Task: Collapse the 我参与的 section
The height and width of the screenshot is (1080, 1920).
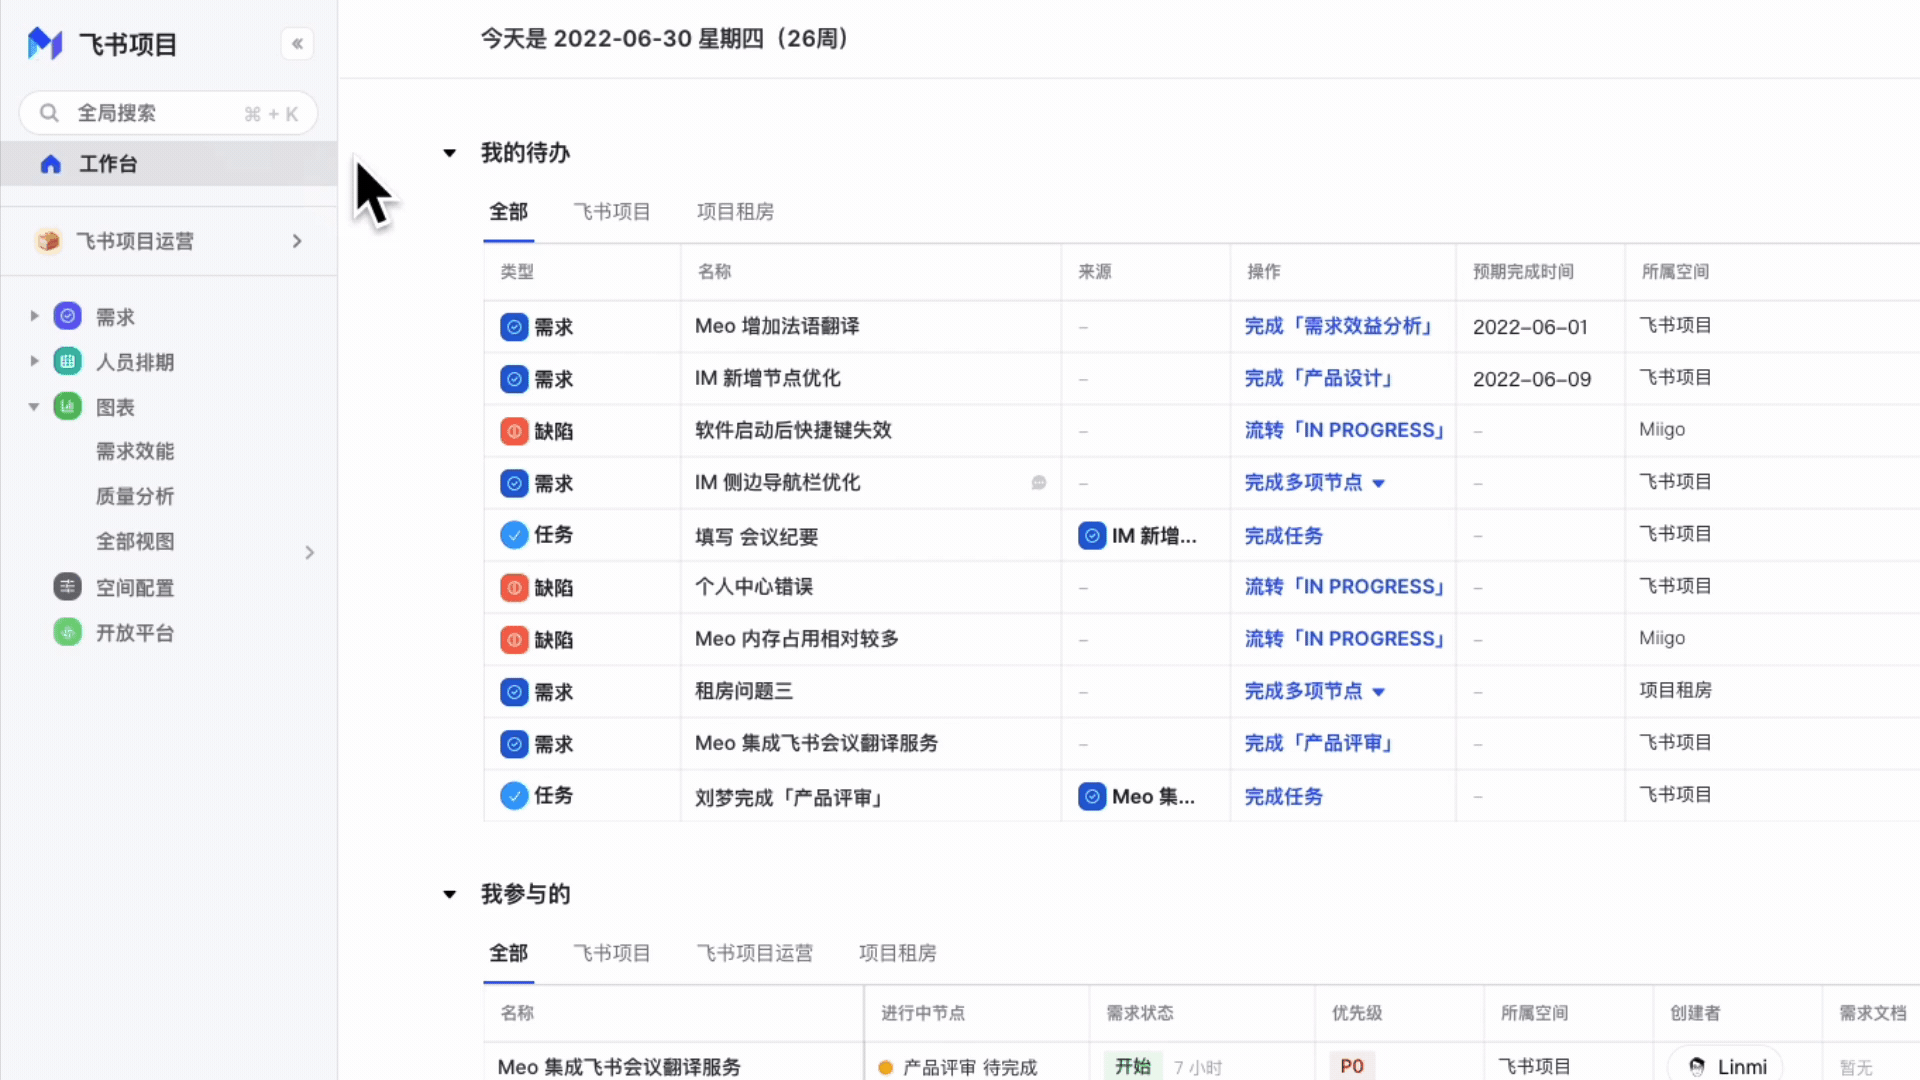Action: (450, 894)
